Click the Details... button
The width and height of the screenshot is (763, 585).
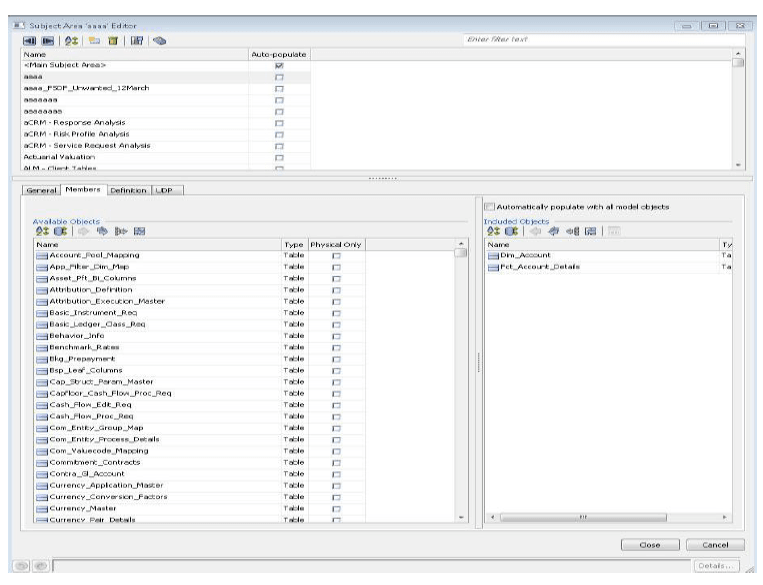(715, 566)
